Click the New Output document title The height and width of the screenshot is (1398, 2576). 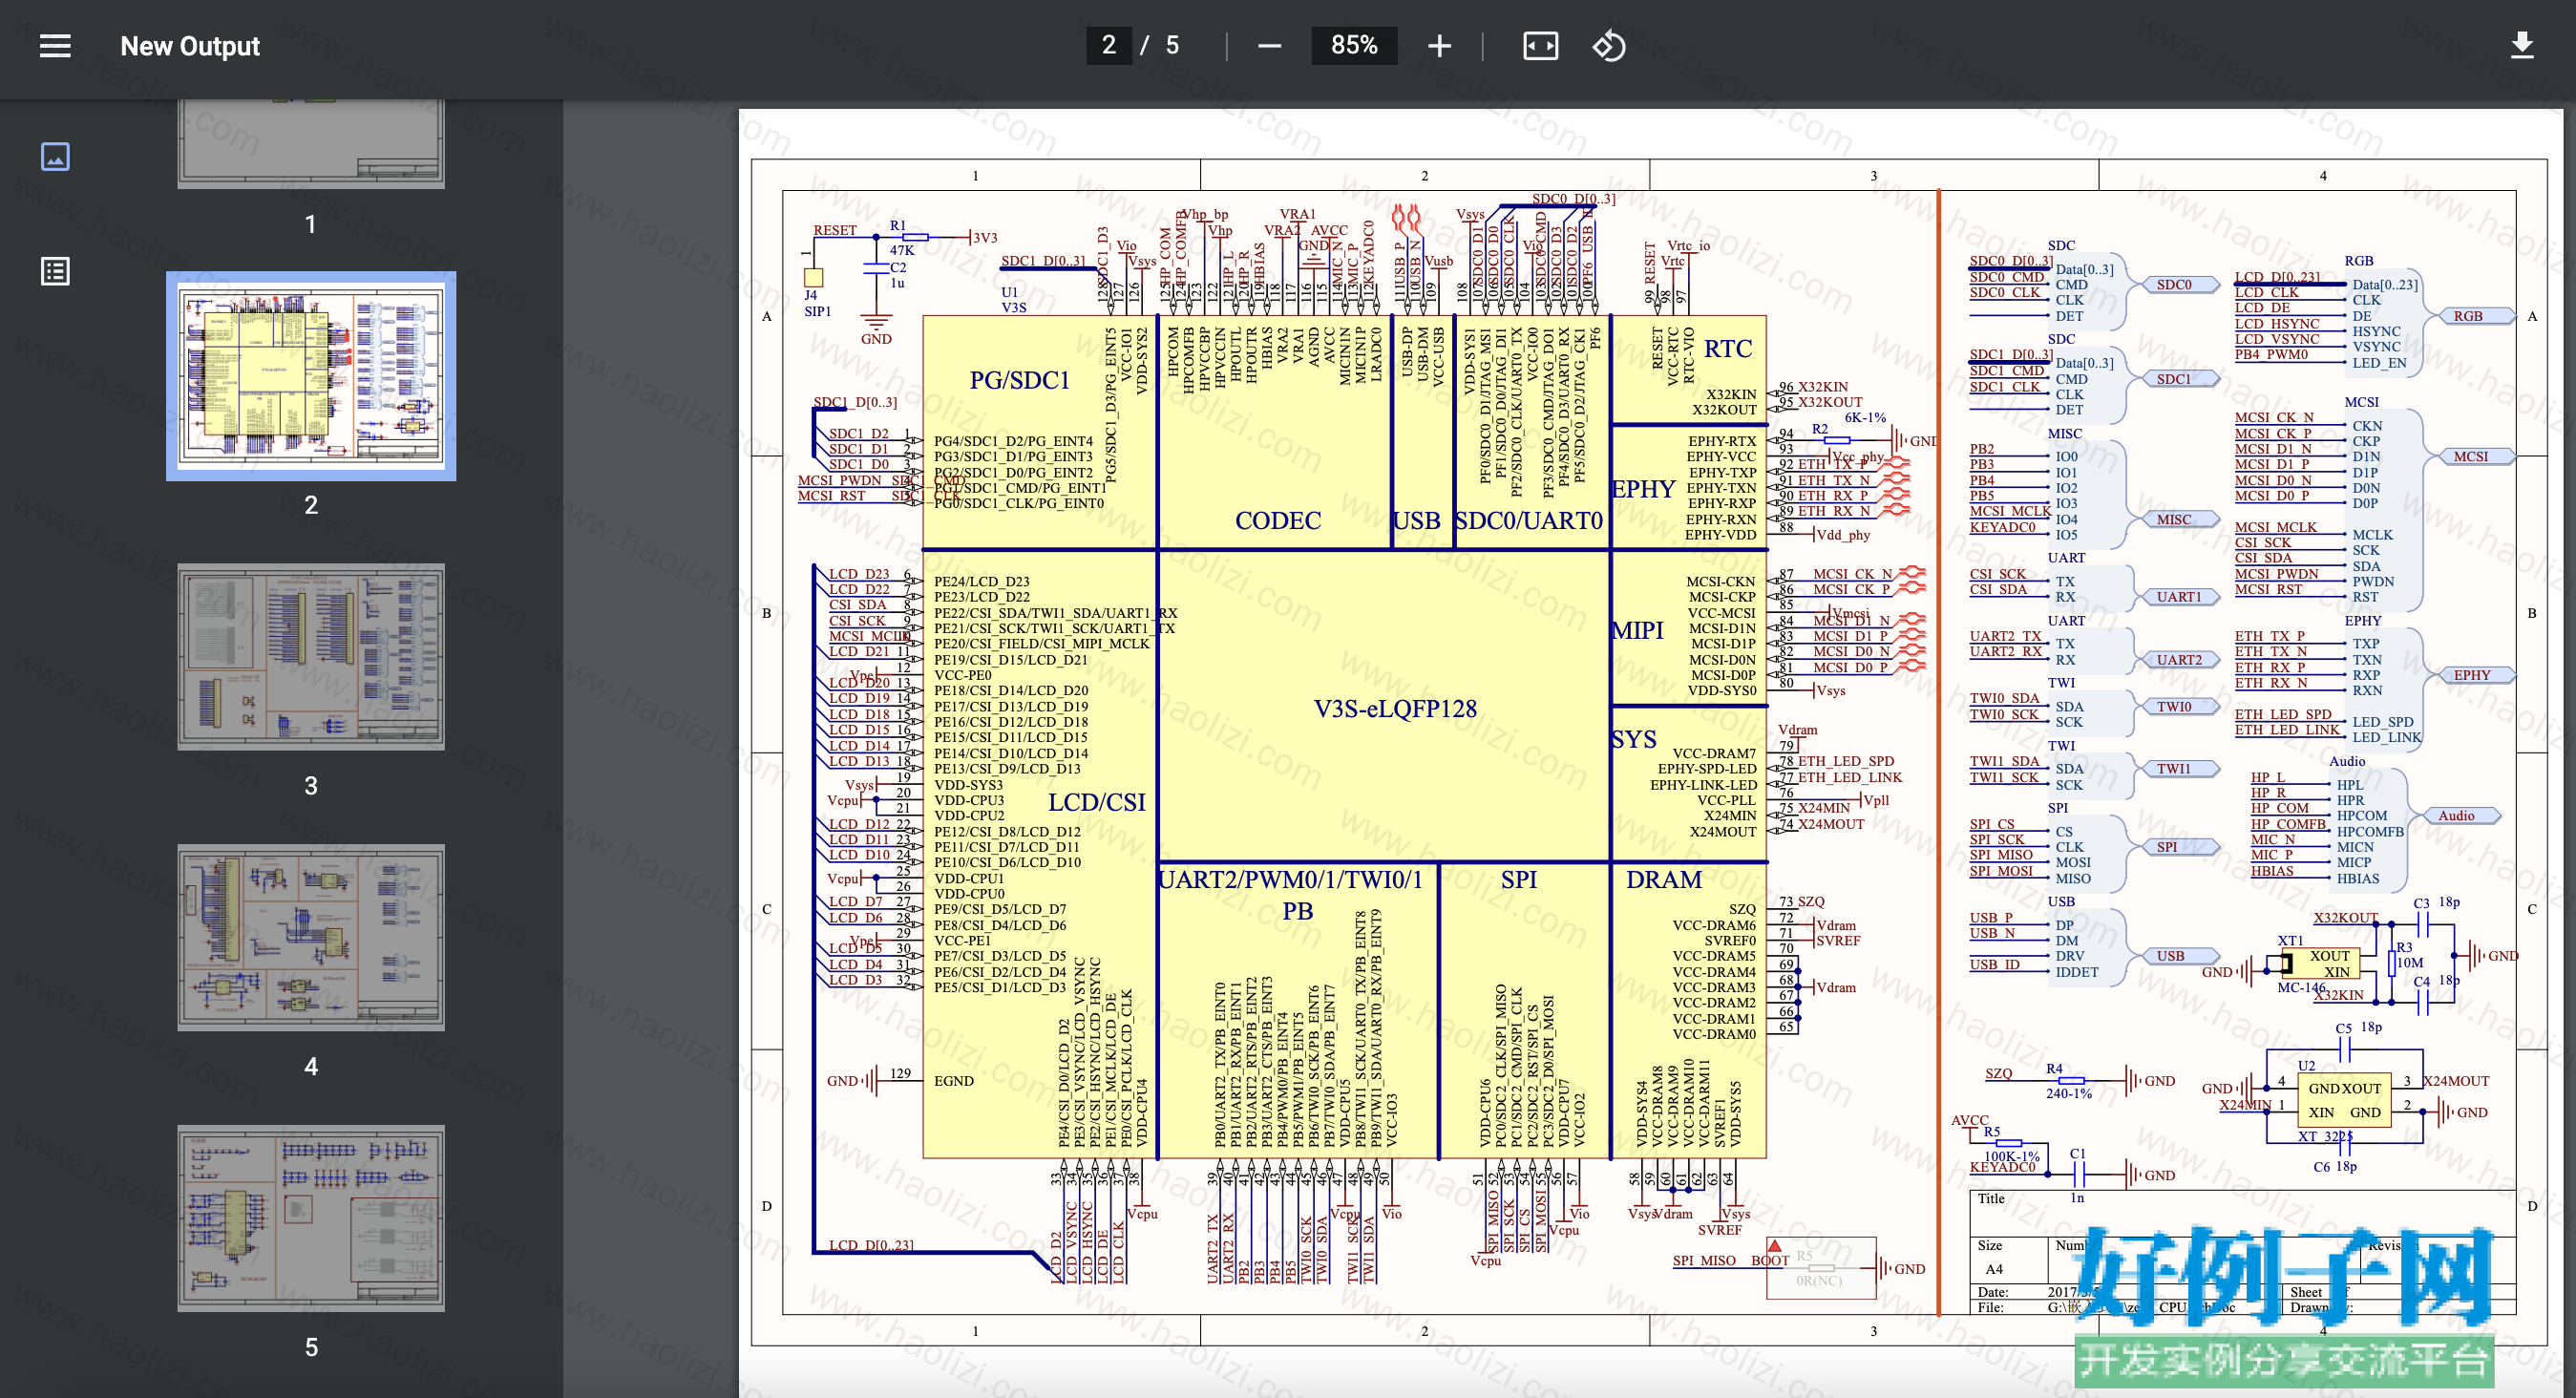(190, 46)
